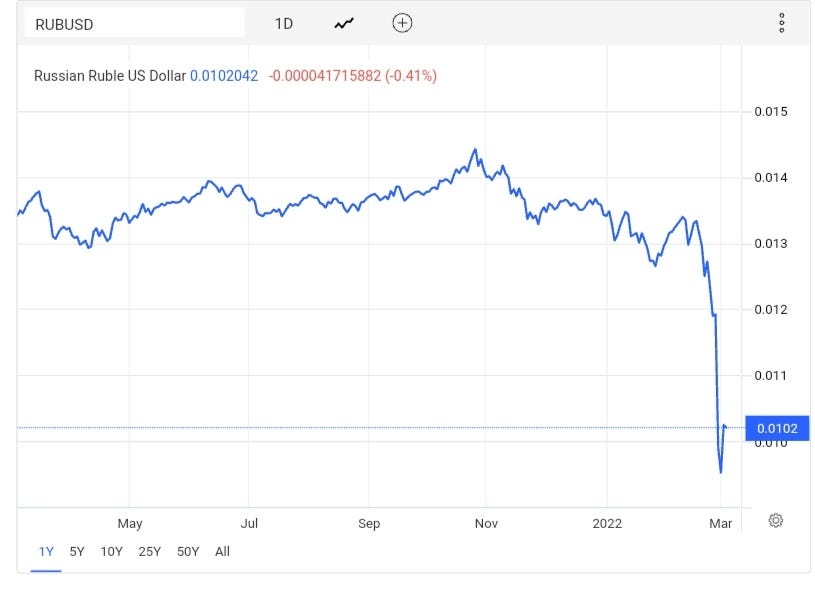
Task: Choose the 50Y time range
Action: pyautogui.click(x=188, y=551)
